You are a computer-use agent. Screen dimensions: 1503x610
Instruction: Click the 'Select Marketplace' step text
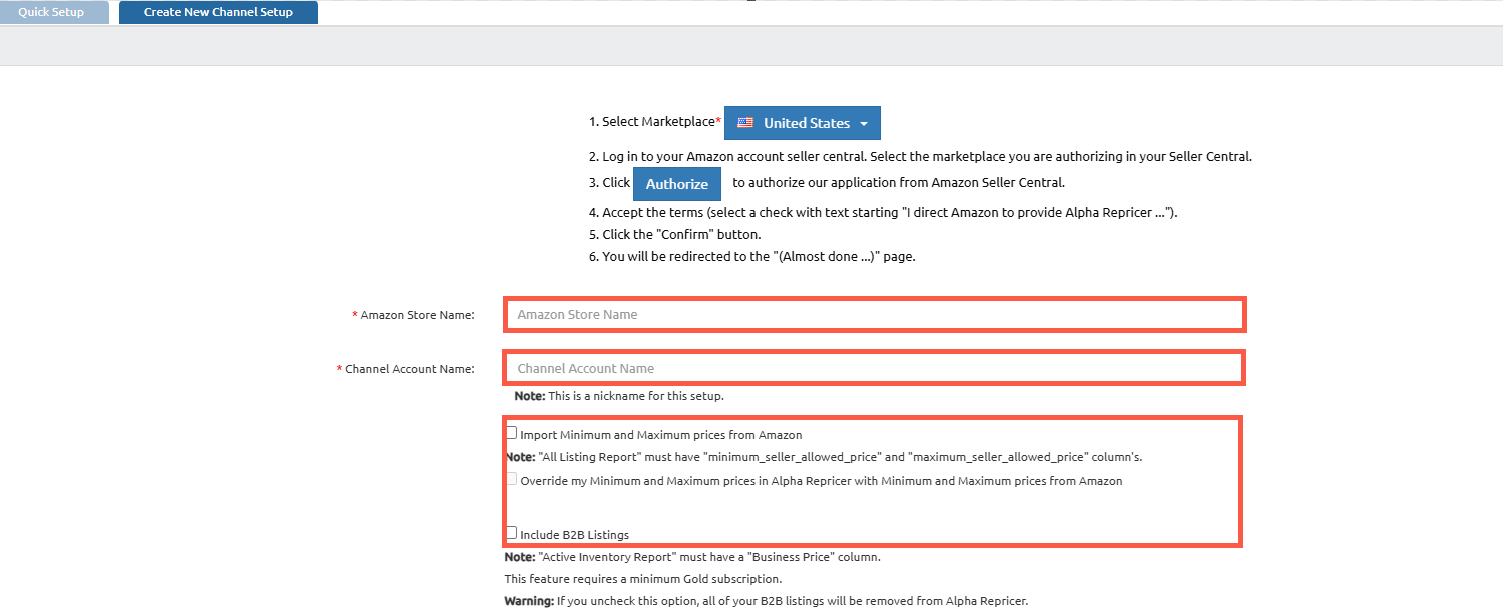(658, 122)
